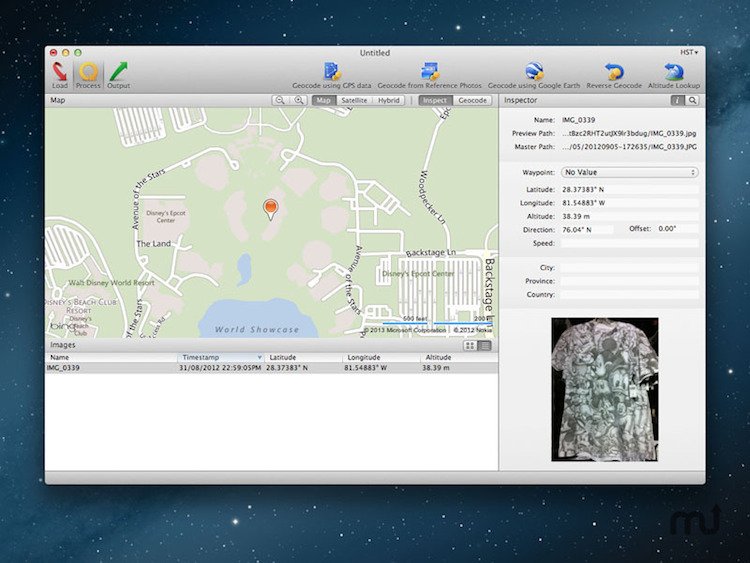Zoom out the map with the minus magnifier
Image resolution: width=750 pixels, height=563 pixels.
coord(280,100)
